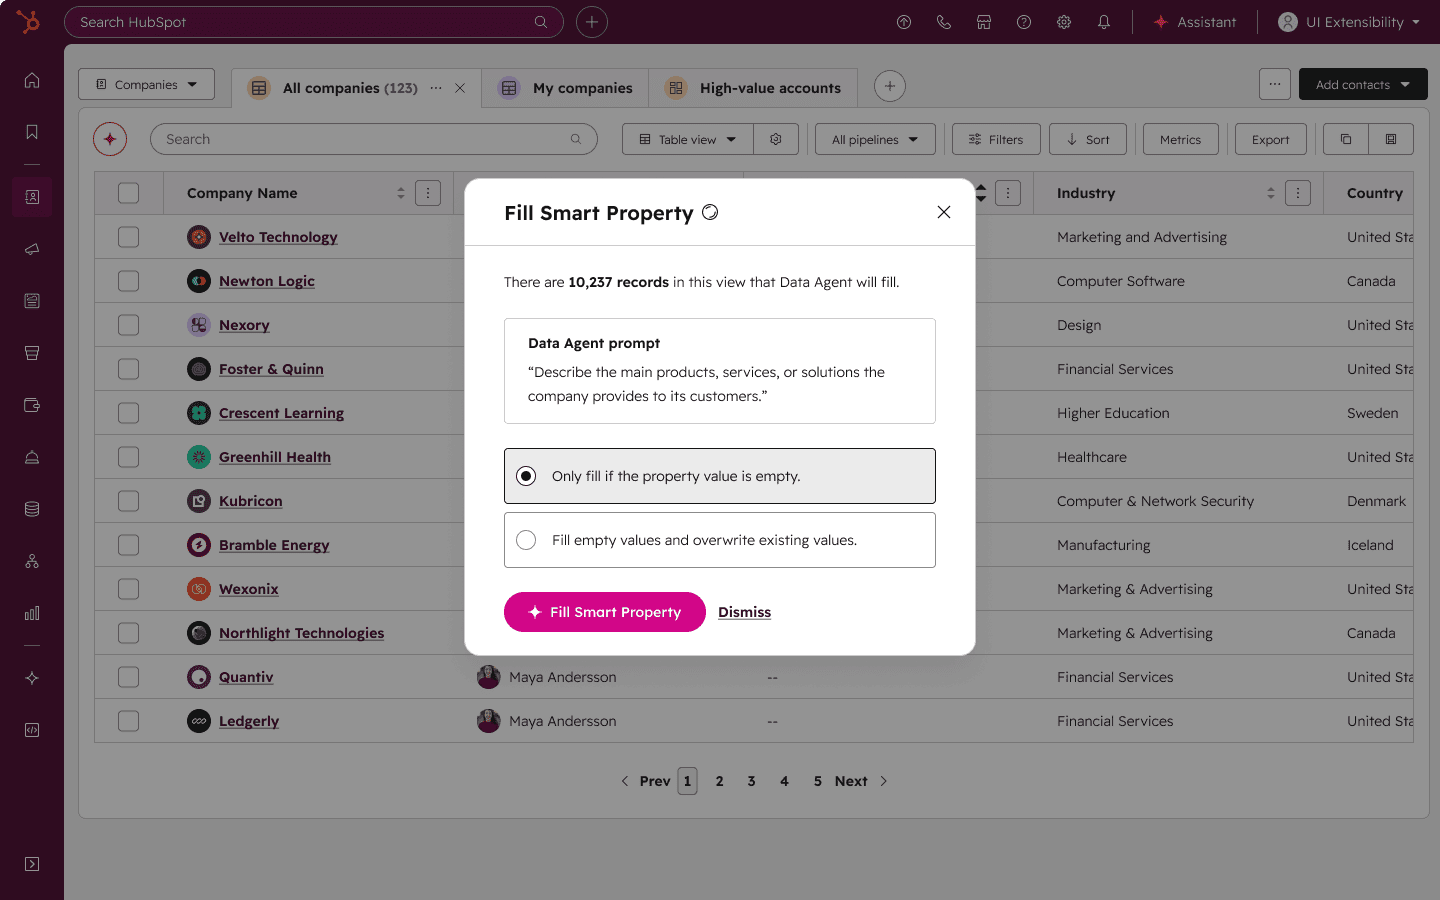Screen dimensions: 1440x900
Task: Open the HubSpot marketplace icon
Action: point(984,21)
